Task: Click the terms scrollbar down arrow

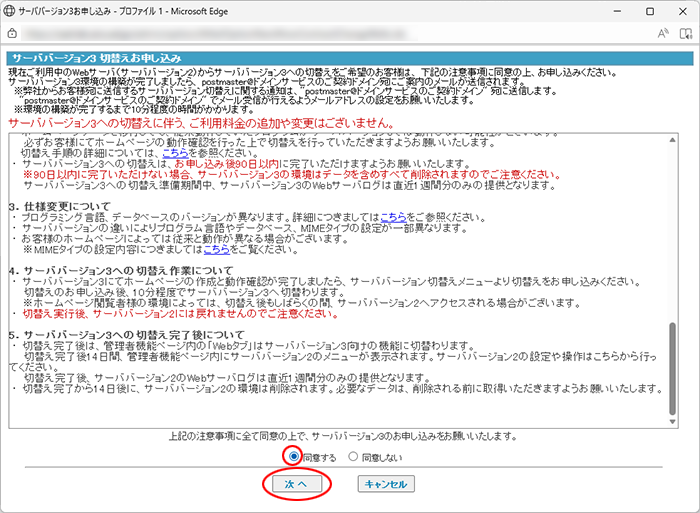Action: point(672,419)
